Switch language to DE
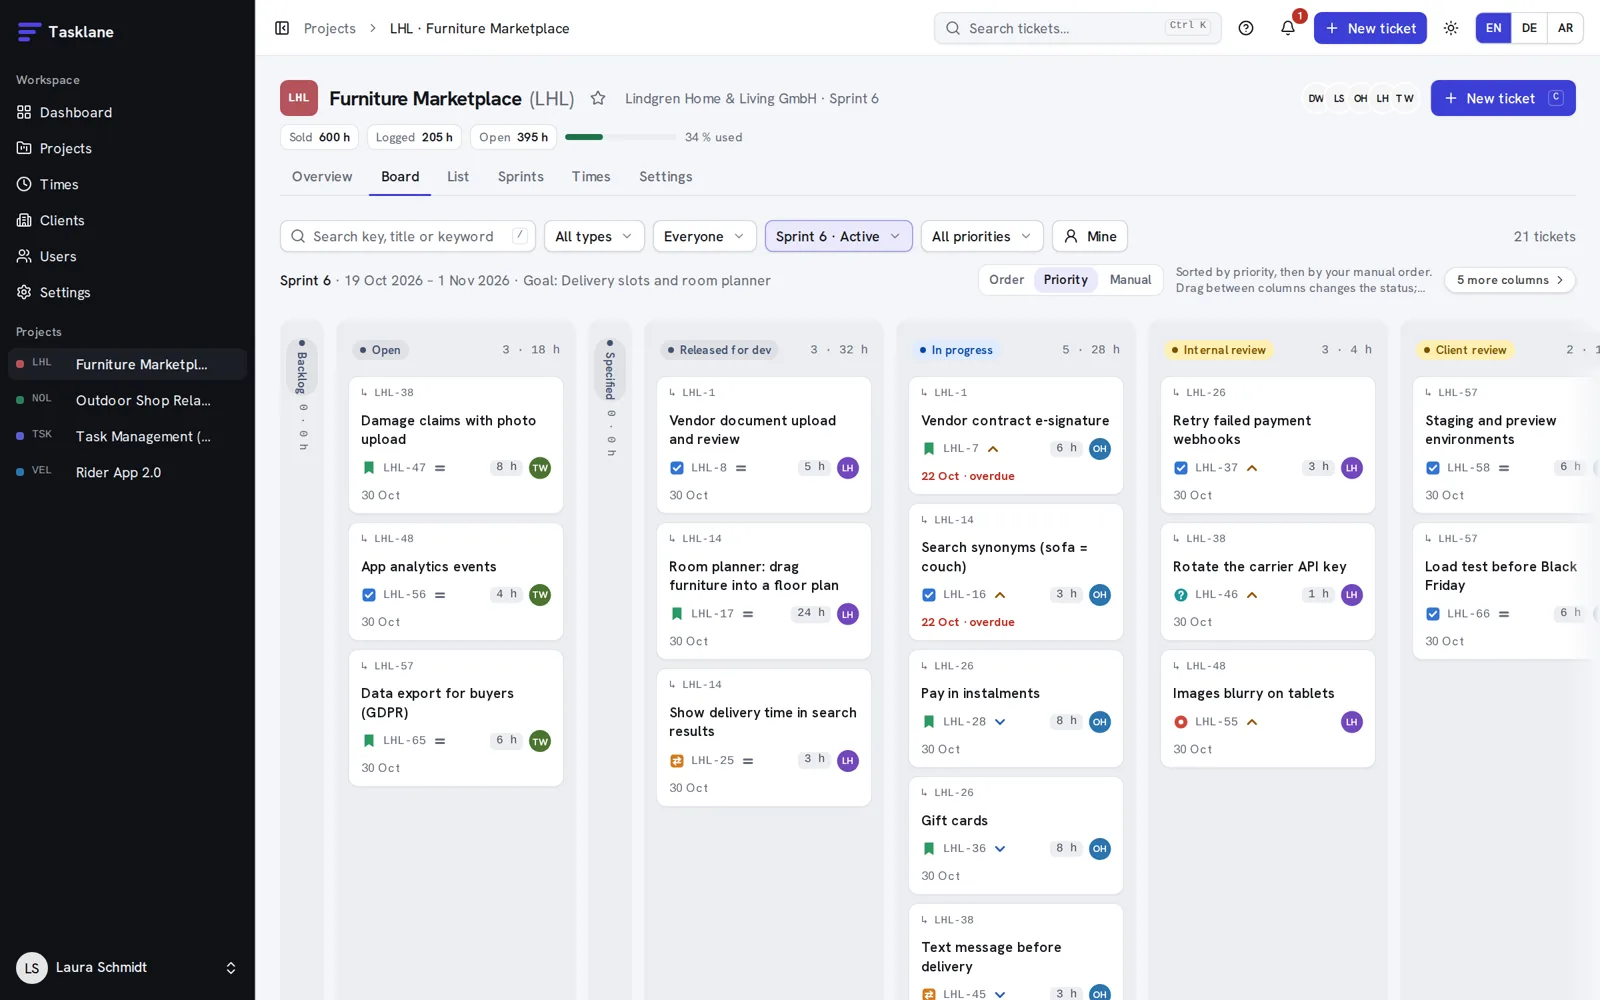 click(x=1529, y=28)
